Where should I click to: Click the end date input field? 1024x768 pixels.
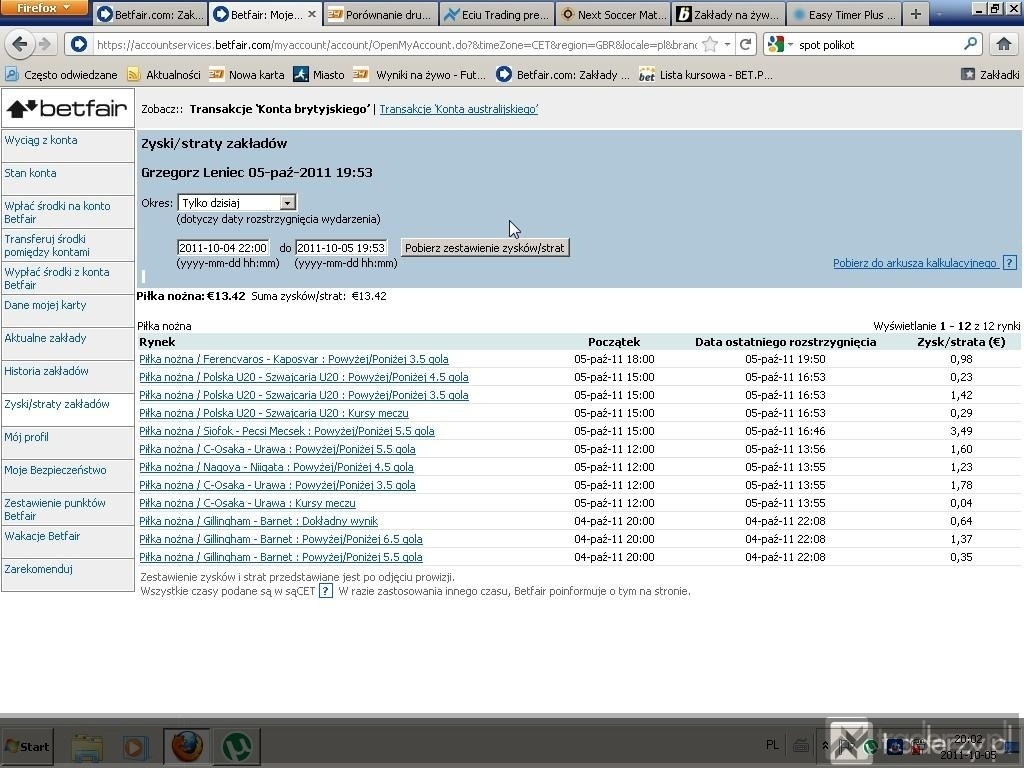[341, 248]
